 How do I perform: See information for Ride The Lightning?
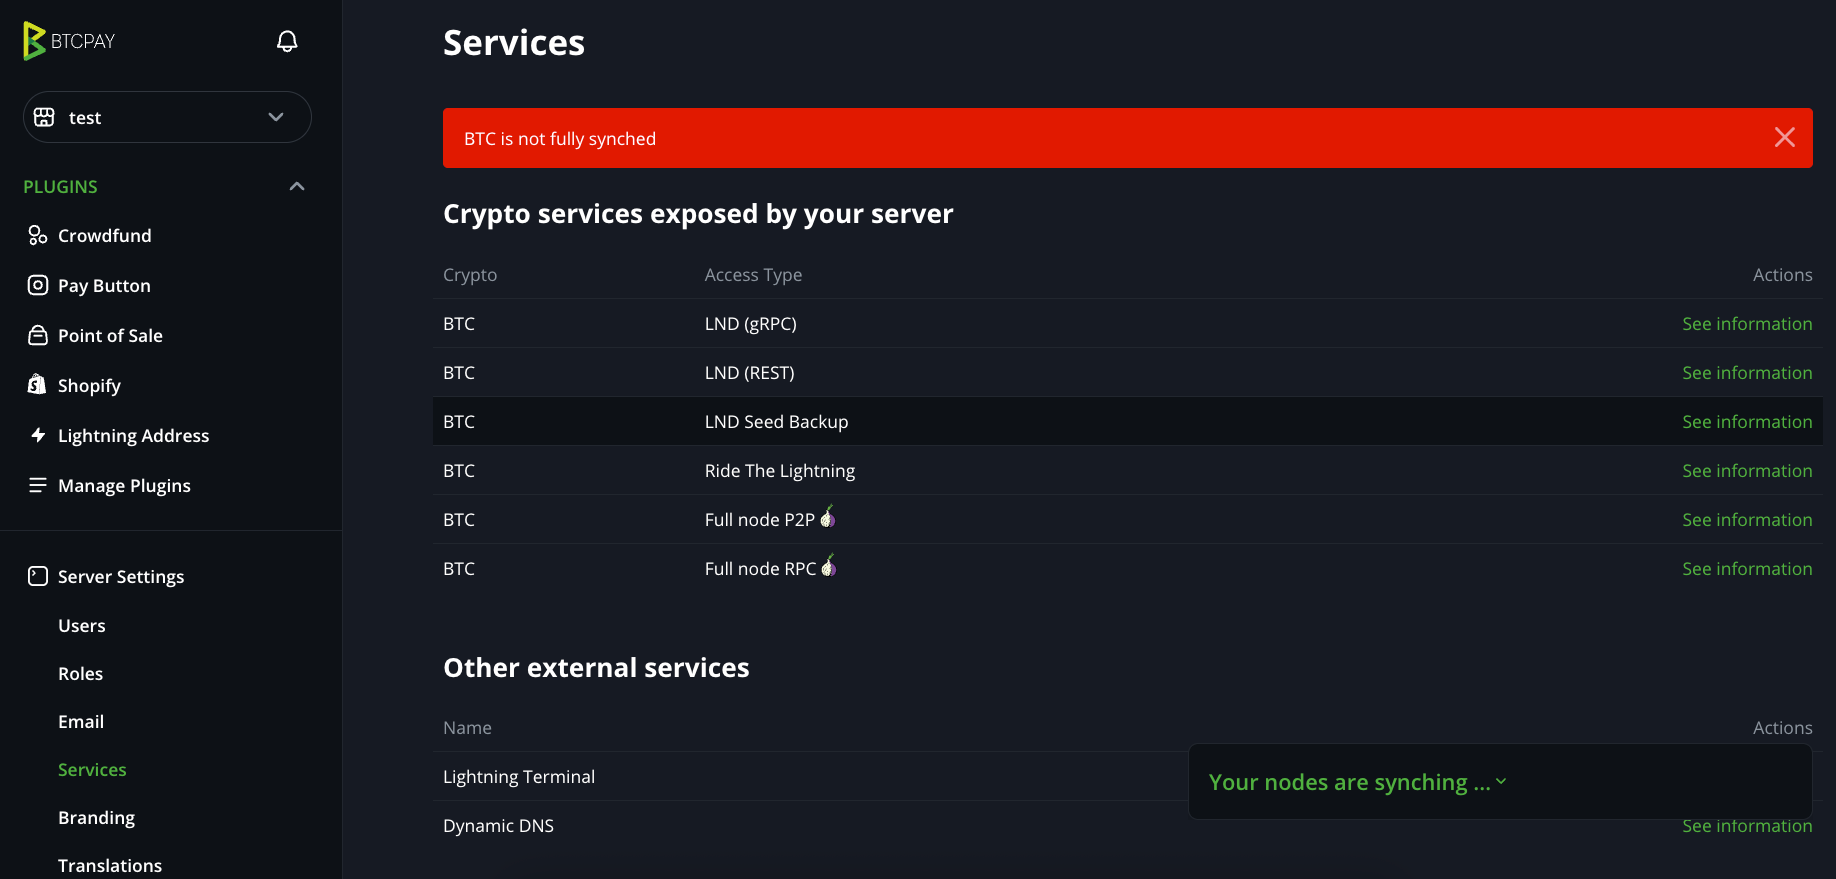click(1747, 470)
